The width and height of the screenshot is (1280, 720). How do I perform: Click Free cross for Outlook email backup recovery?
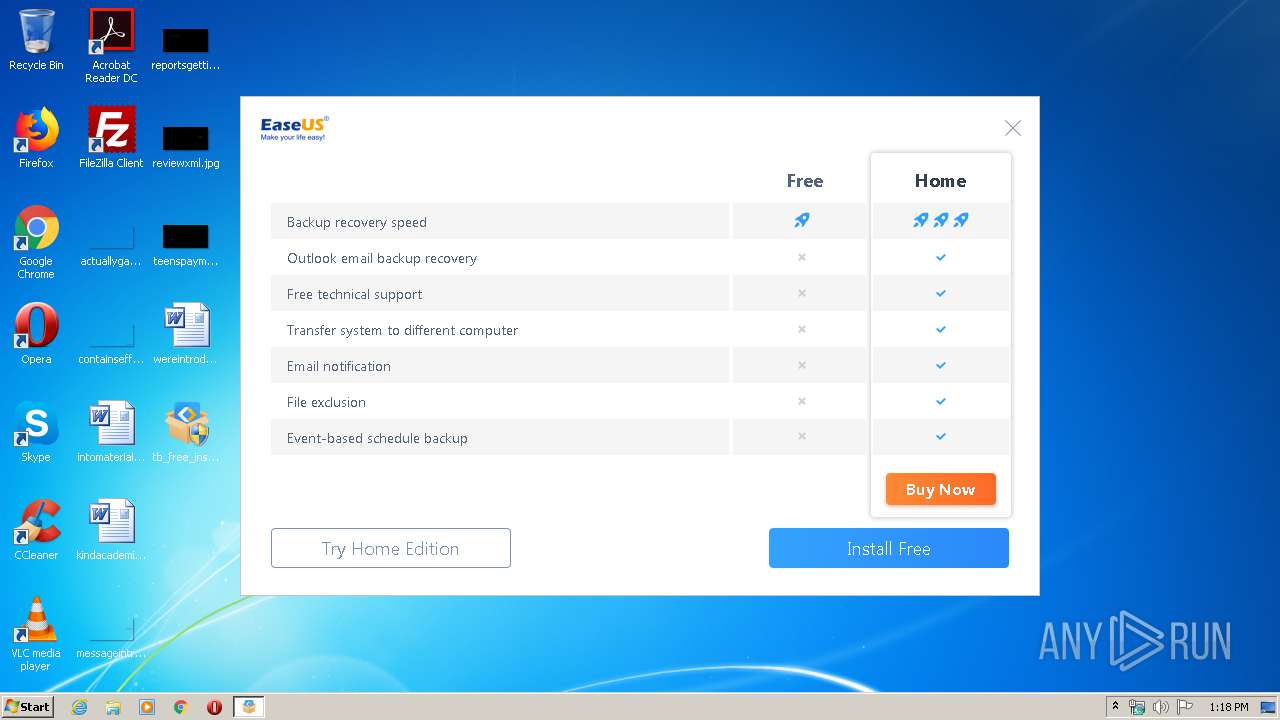click(802, 257)
